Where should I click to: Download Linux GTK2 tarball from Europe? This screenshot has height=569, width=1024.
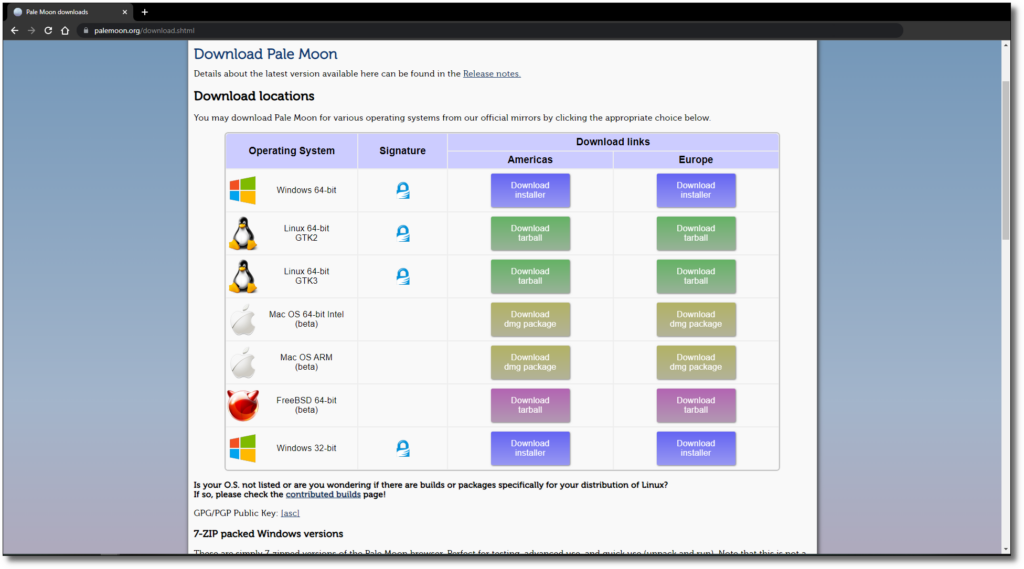(696, 233)
